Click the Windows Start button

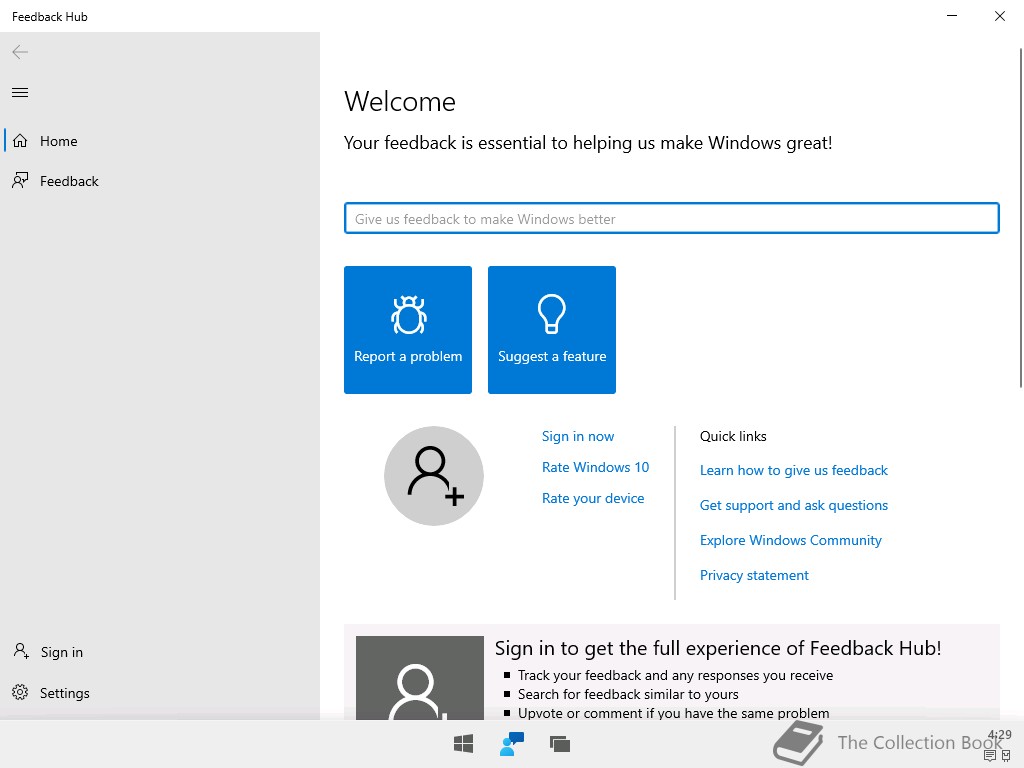pyautogui.click(x=464, y=744)
